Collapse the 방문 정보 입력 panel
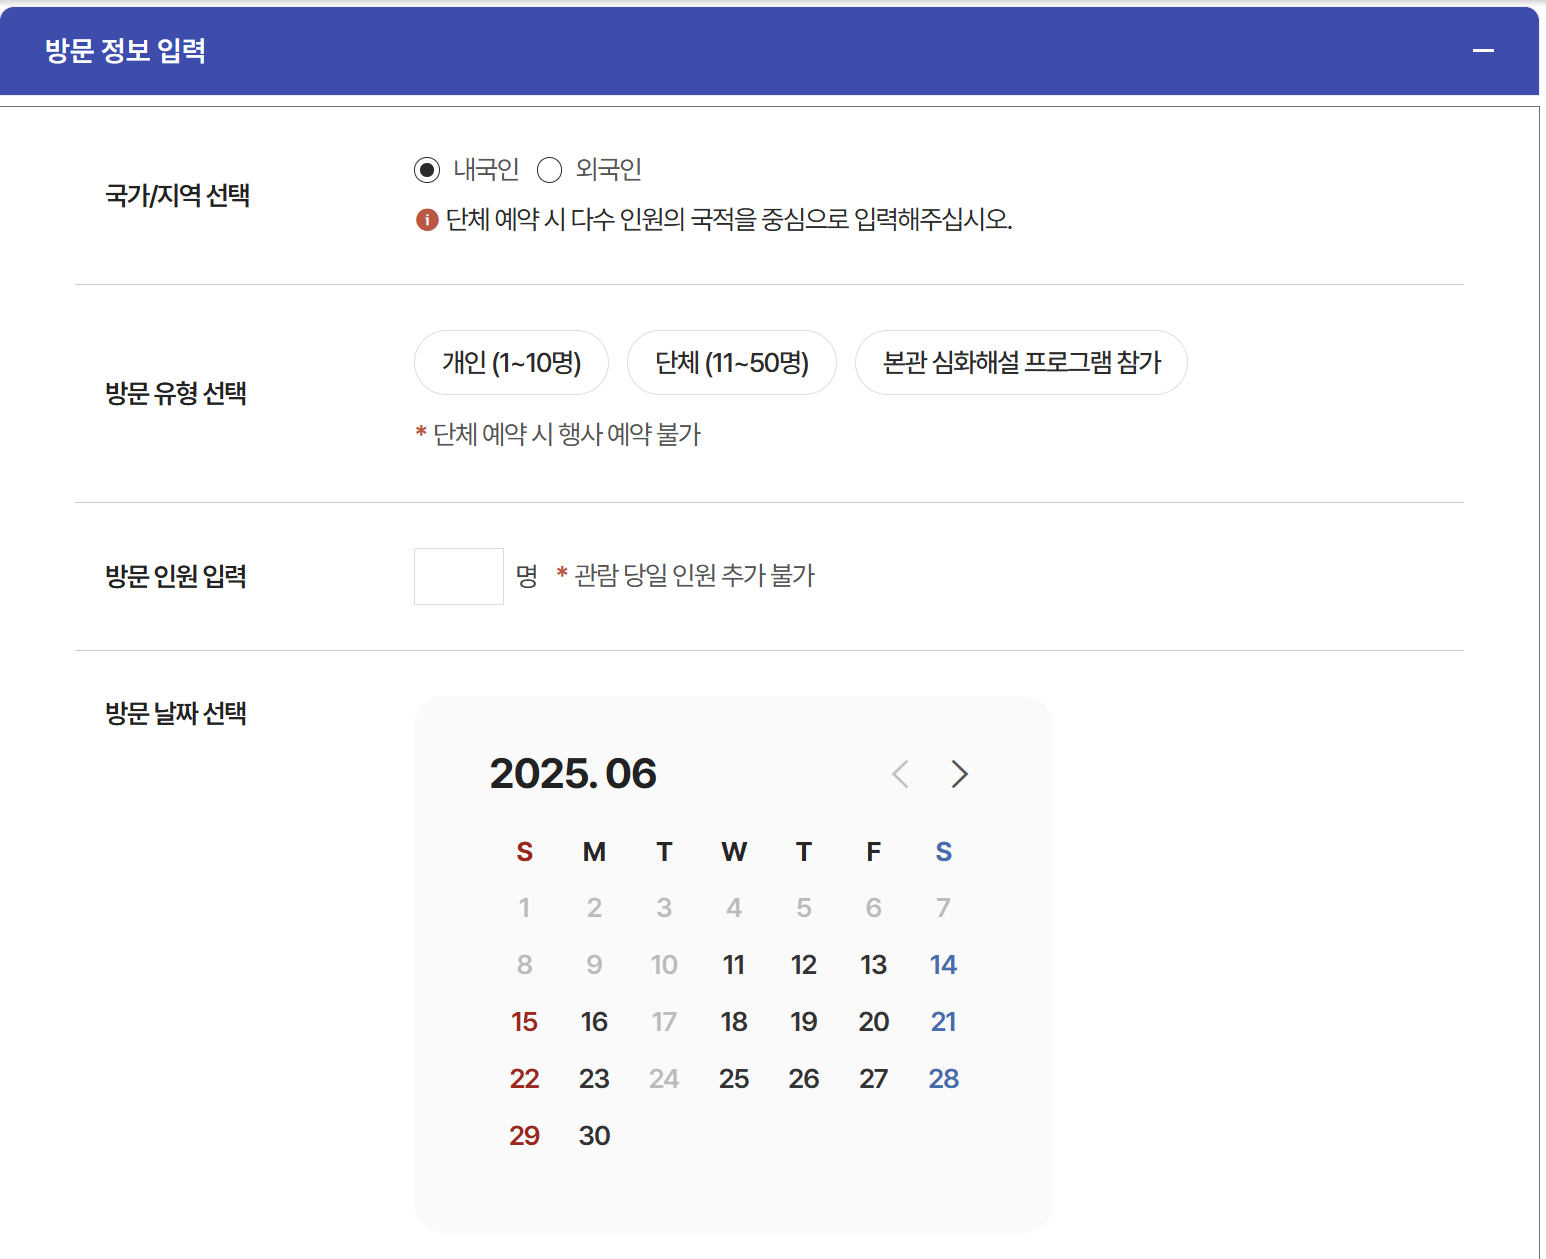Image resolution: width=1546 pixels, height=1259 pixels. 1483,50
